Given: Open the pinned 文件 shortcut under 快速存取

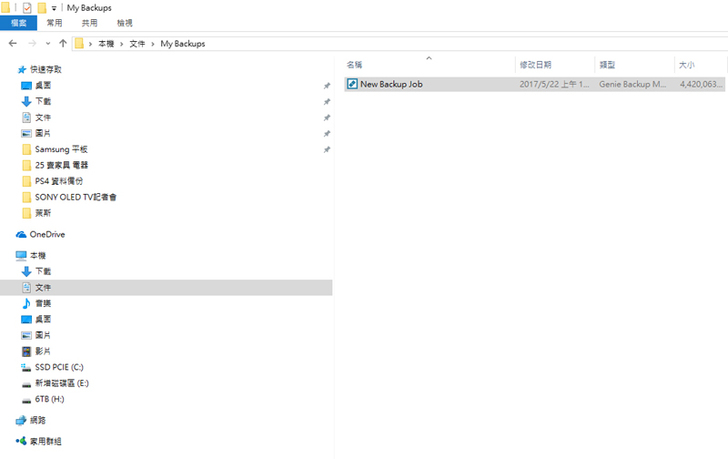Looking at the screenshot, I should tap(43, 117).
